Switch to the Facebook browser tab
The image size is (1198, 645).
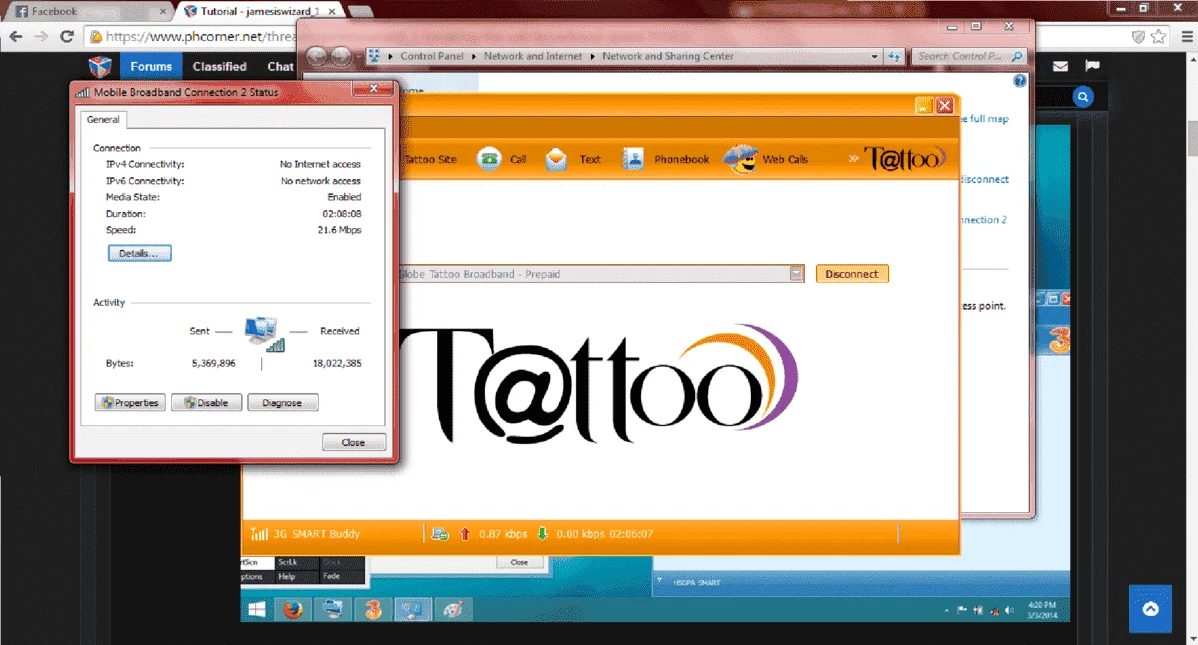[x=88, y=11]
